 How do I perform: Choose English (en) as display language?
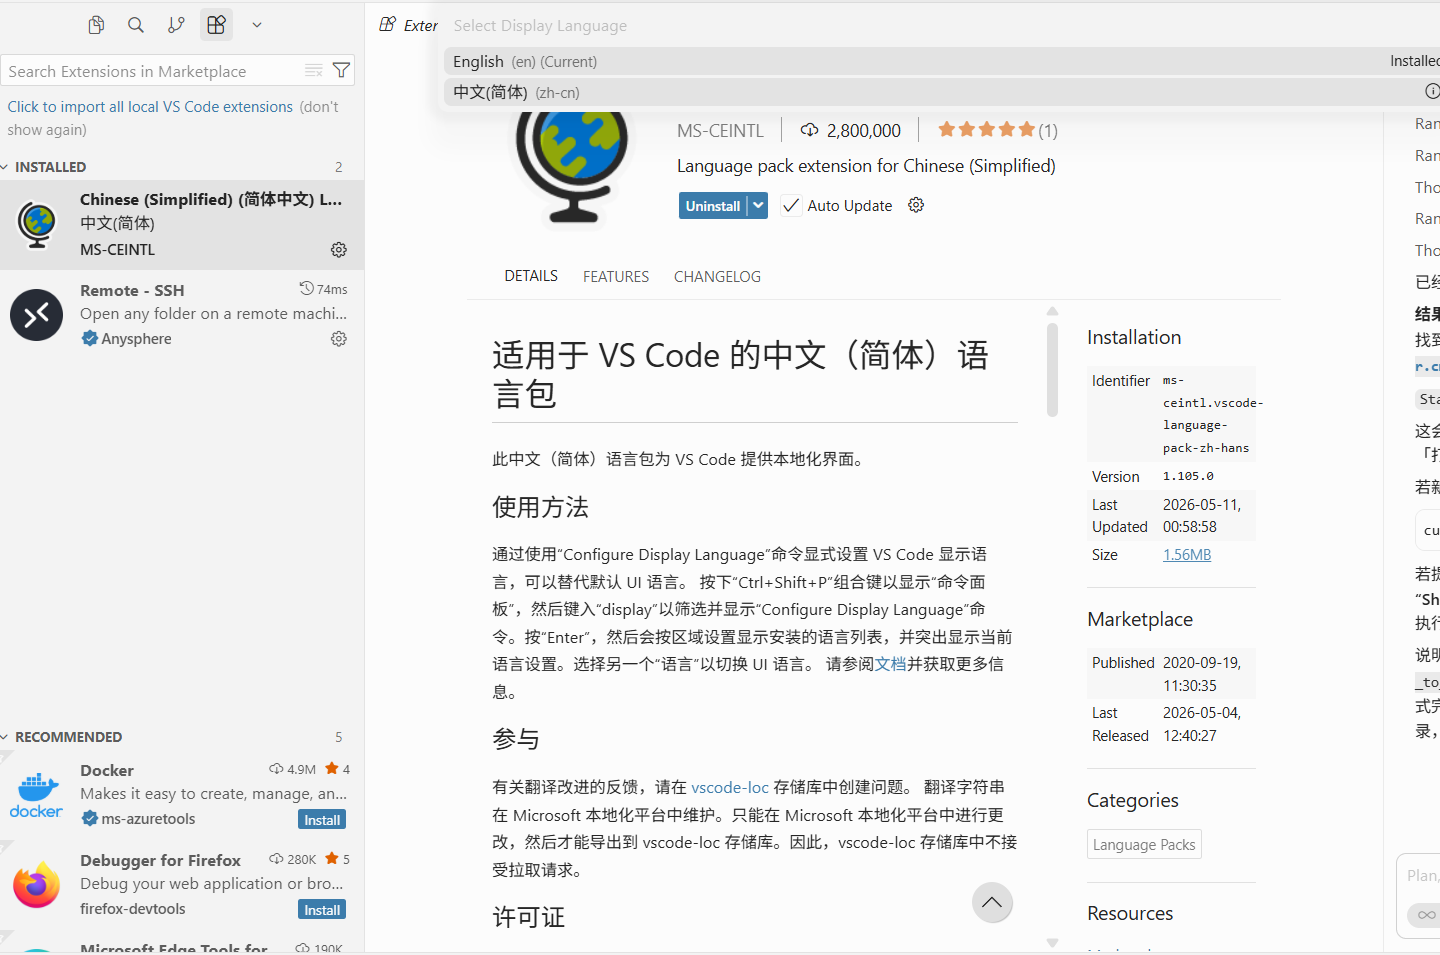click(x=942, y=62)
